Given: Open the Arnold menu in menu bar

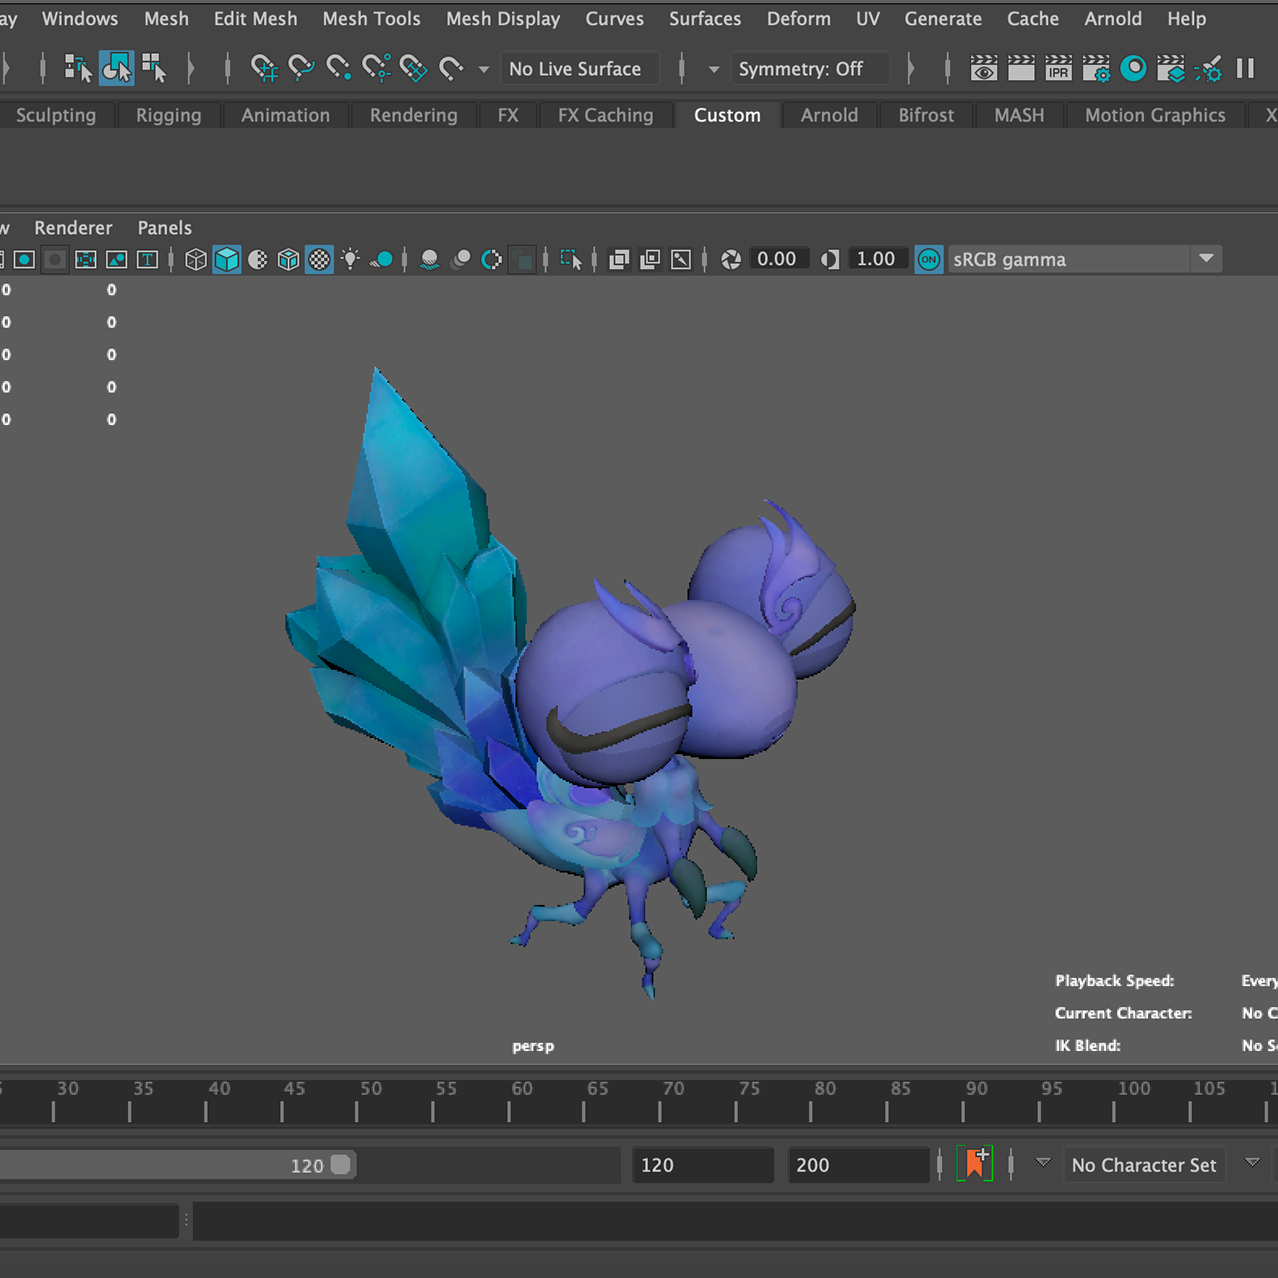Looking at the screenshot, I should [x=1113, y=19].
